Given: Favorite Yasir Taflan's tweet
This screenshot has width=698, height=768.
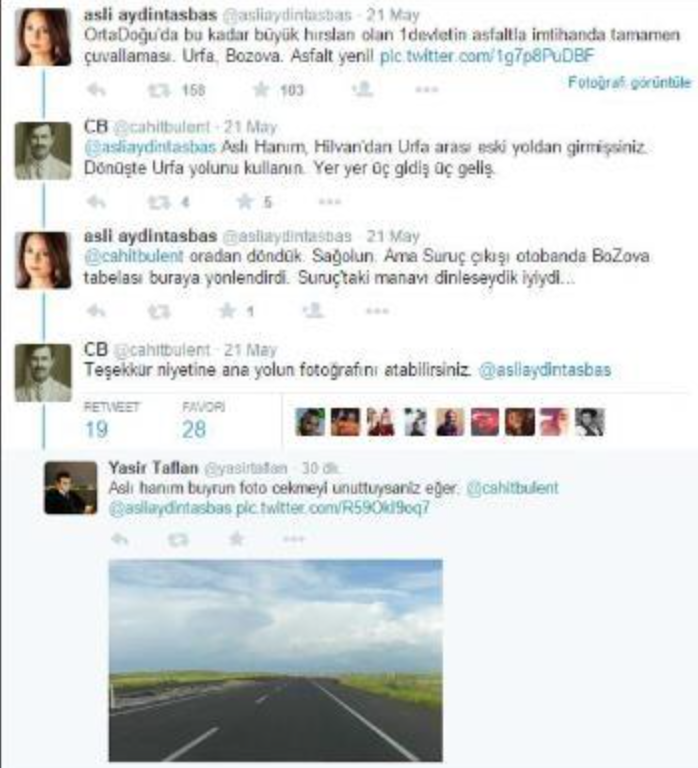Looking at the screenshot, I should (x=237, y=539).
